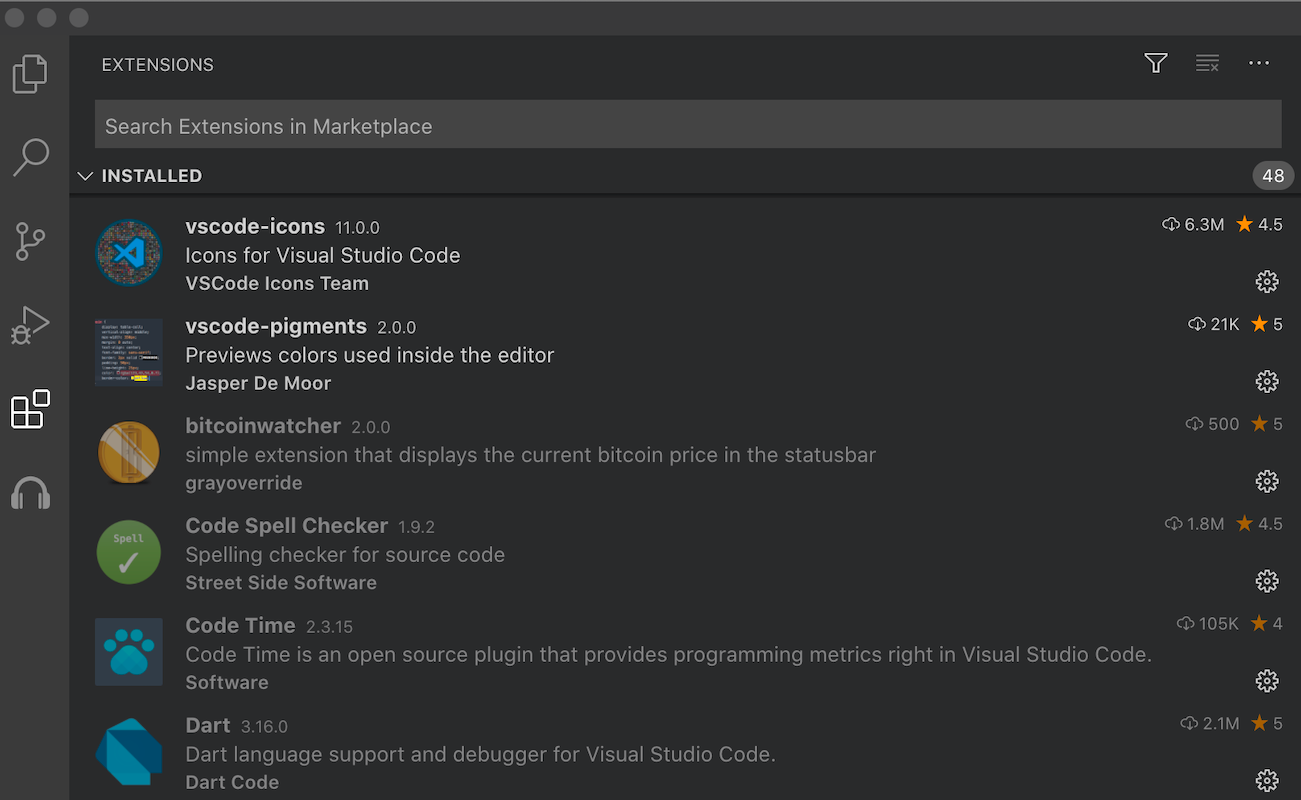The height and width of the screenshot is (800, 1301).
Task: Open the Views and More Actions menu
Action: (x=1258, y=63)
